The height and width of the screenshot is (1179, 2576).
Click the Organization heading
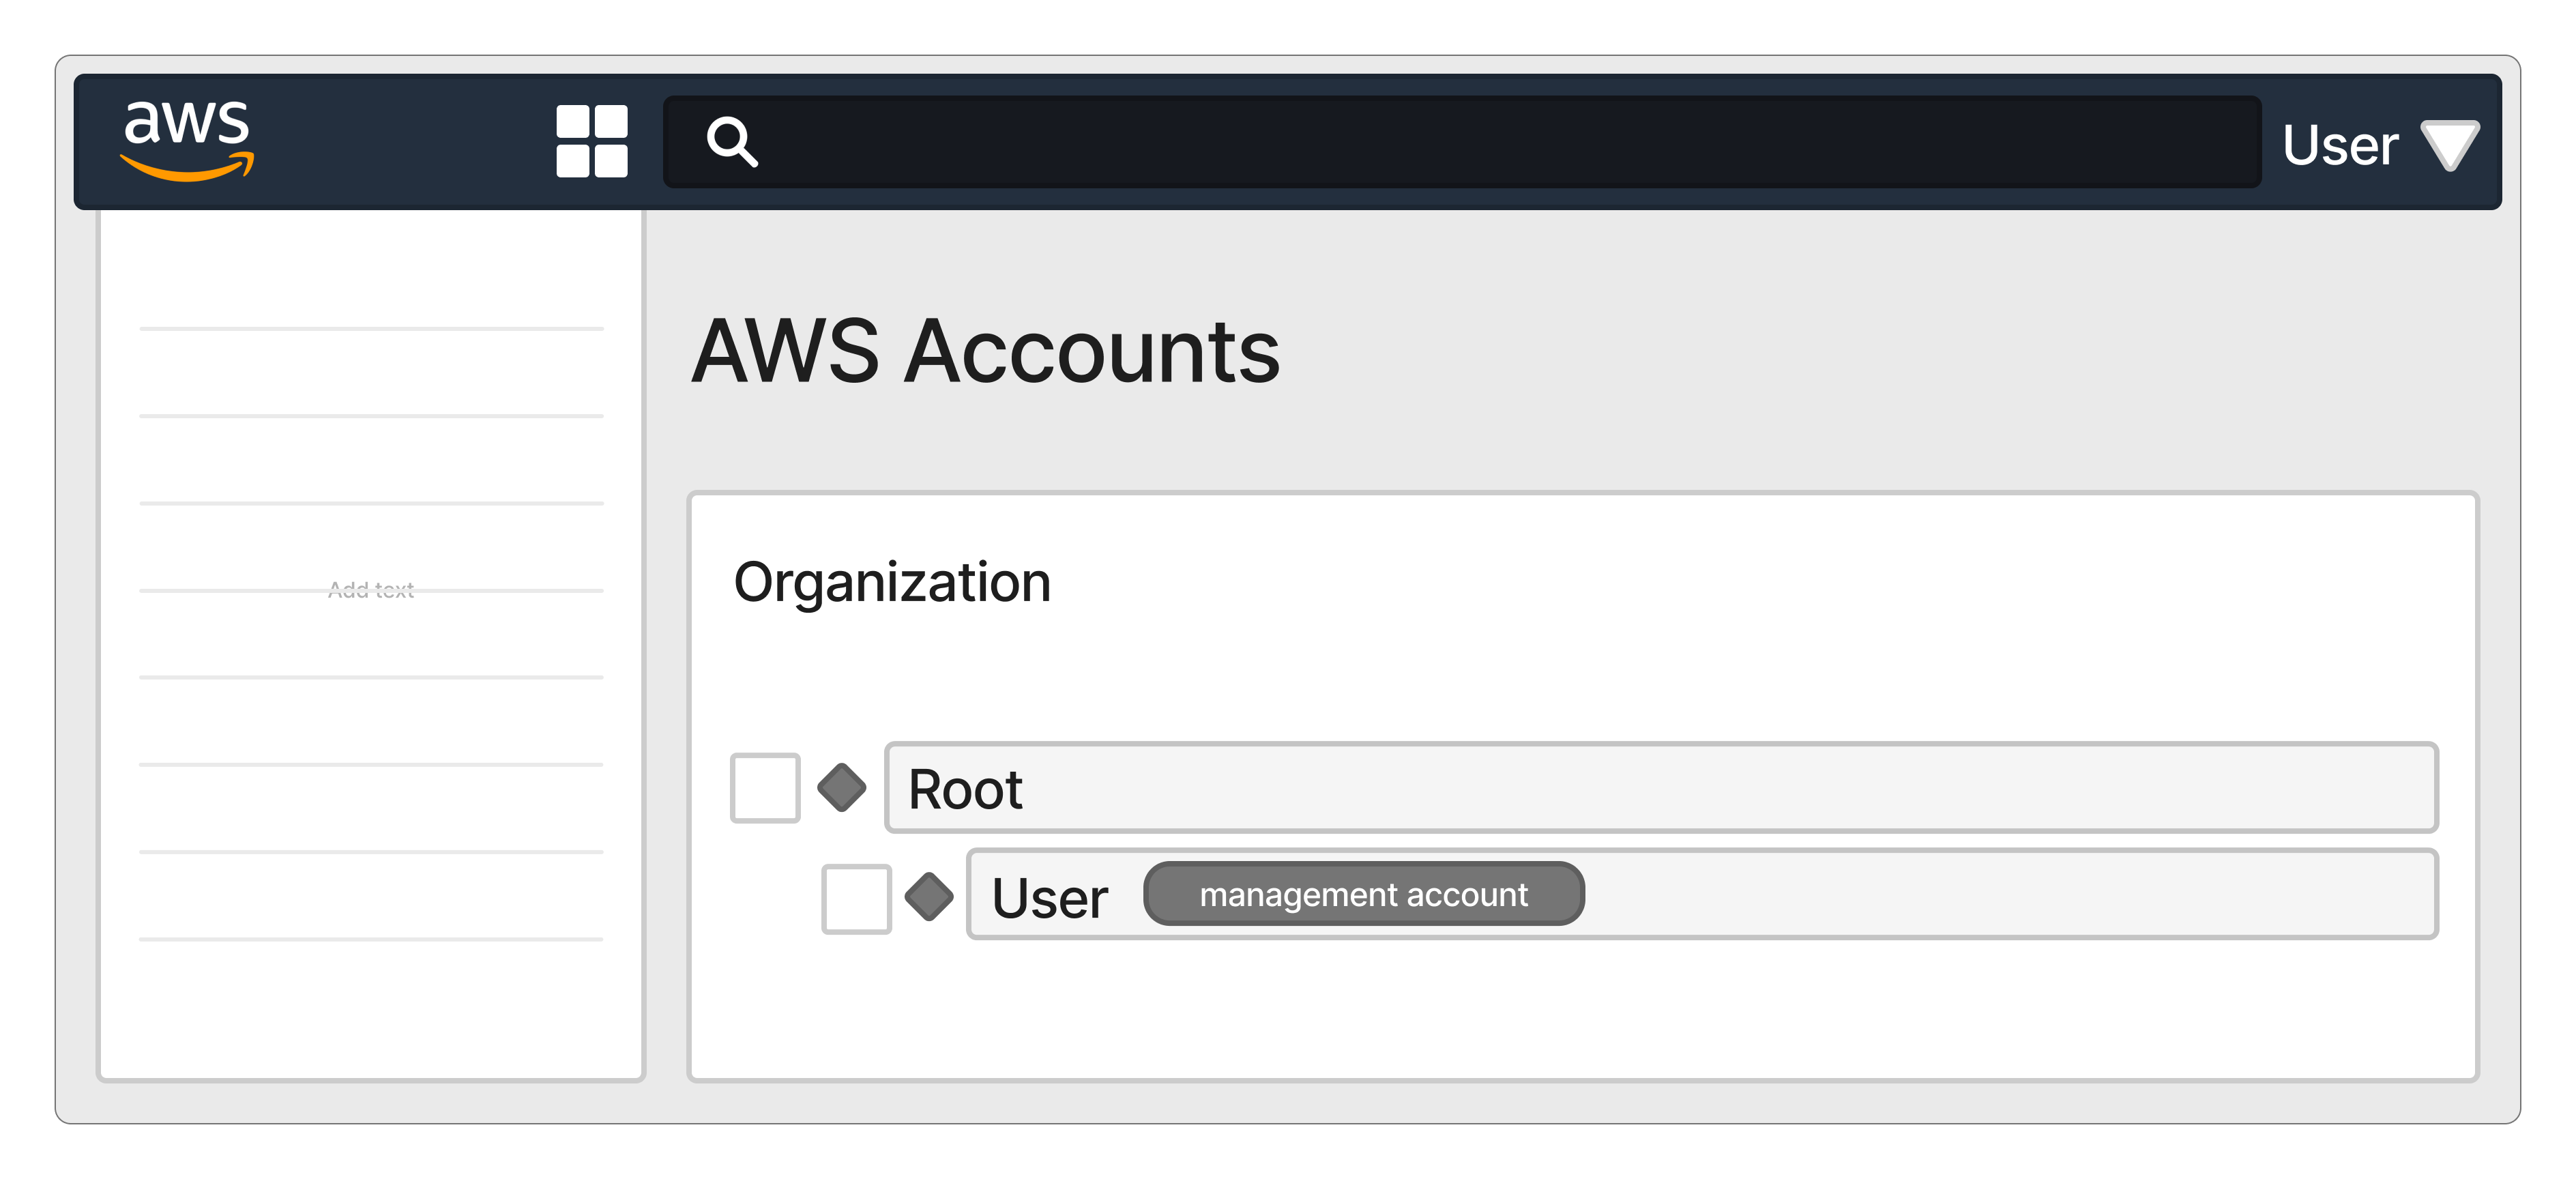click(x=892, y=583)
